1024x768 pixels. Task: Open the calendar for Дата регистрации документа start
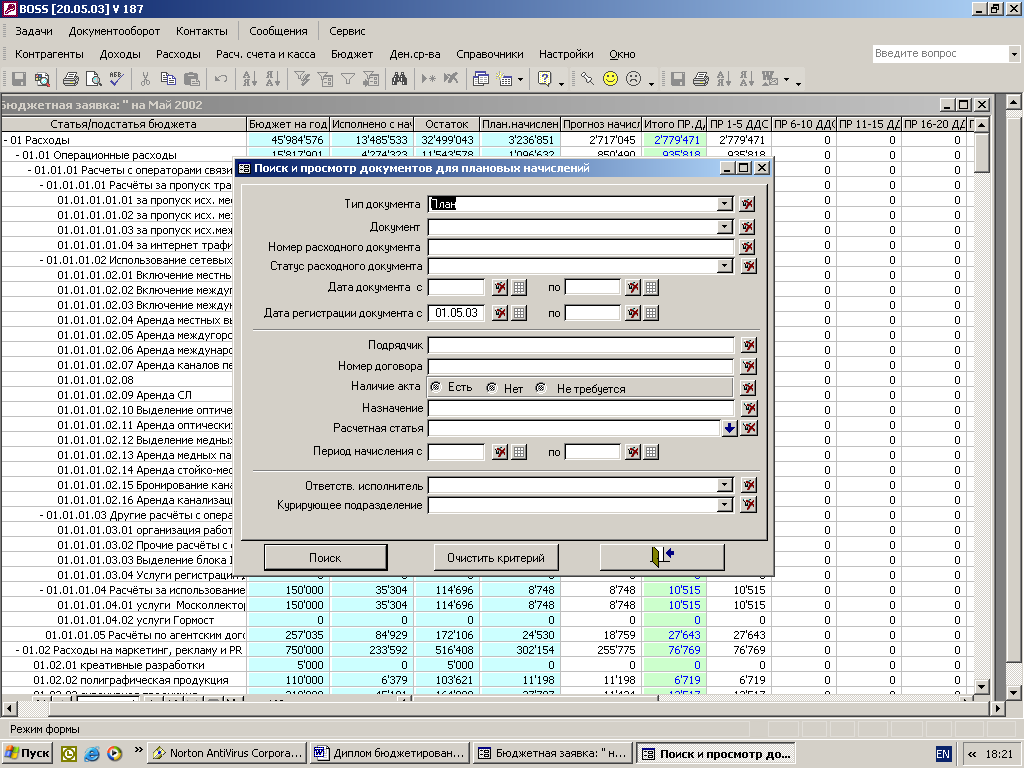point(519,313)
